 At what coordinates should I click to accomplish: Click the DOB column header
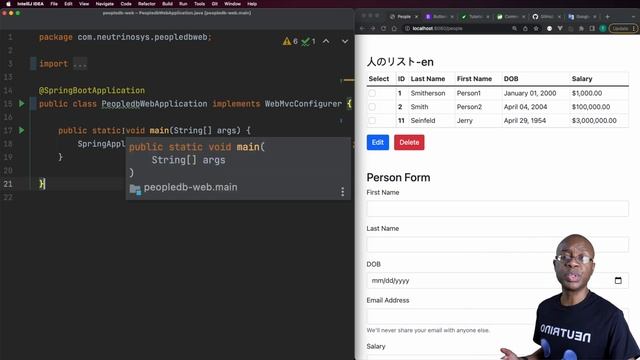tap(511, 79)
